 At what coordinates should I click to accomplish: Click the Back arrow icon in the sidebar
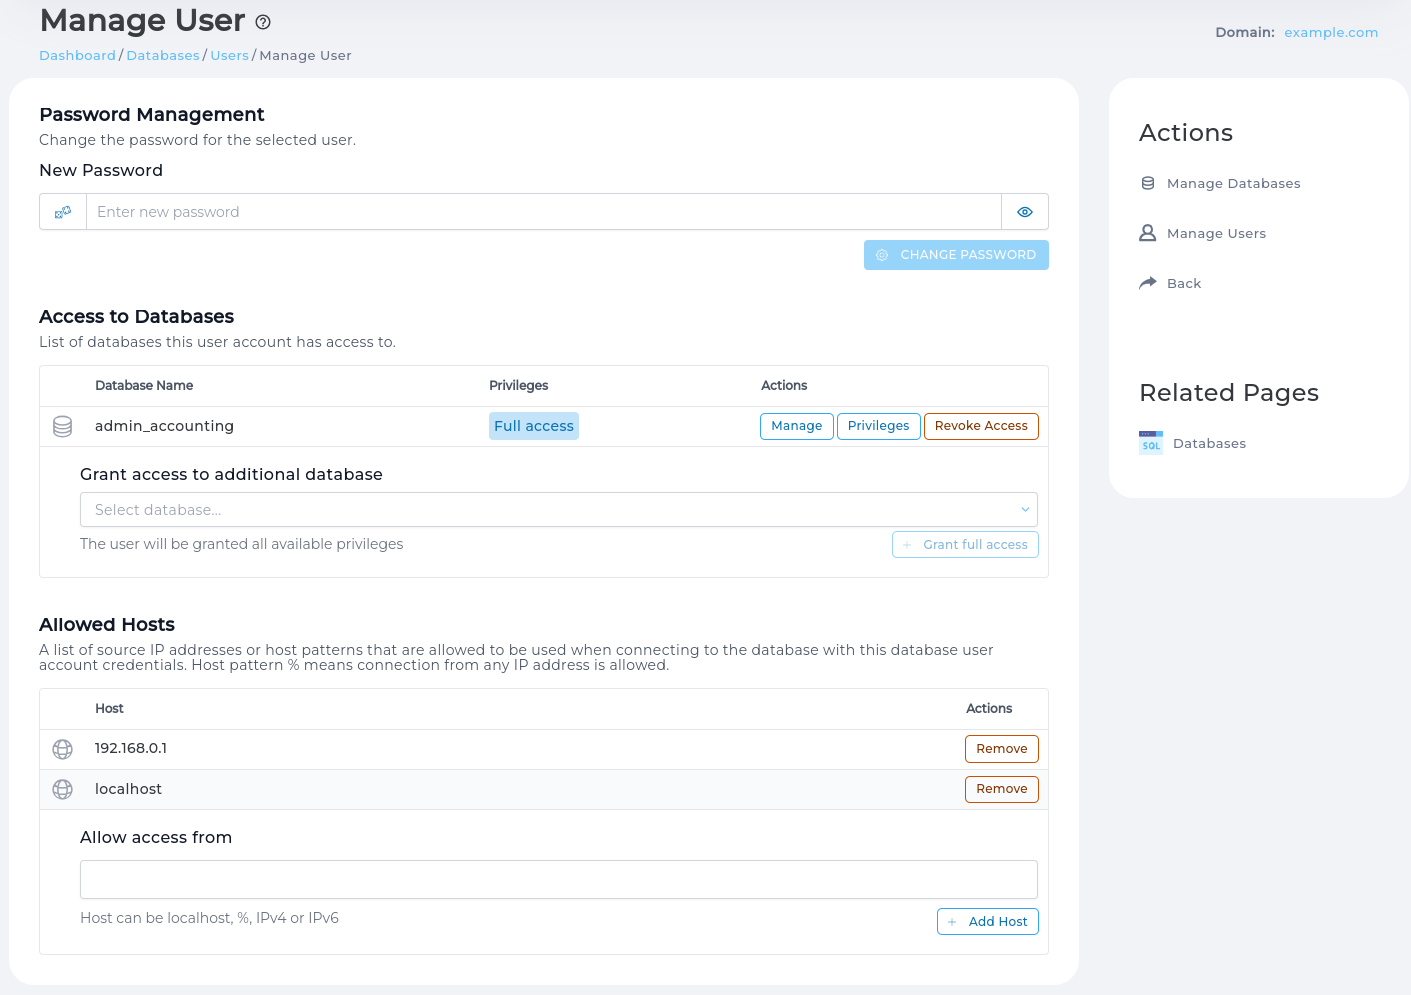tap(1146, 282)
